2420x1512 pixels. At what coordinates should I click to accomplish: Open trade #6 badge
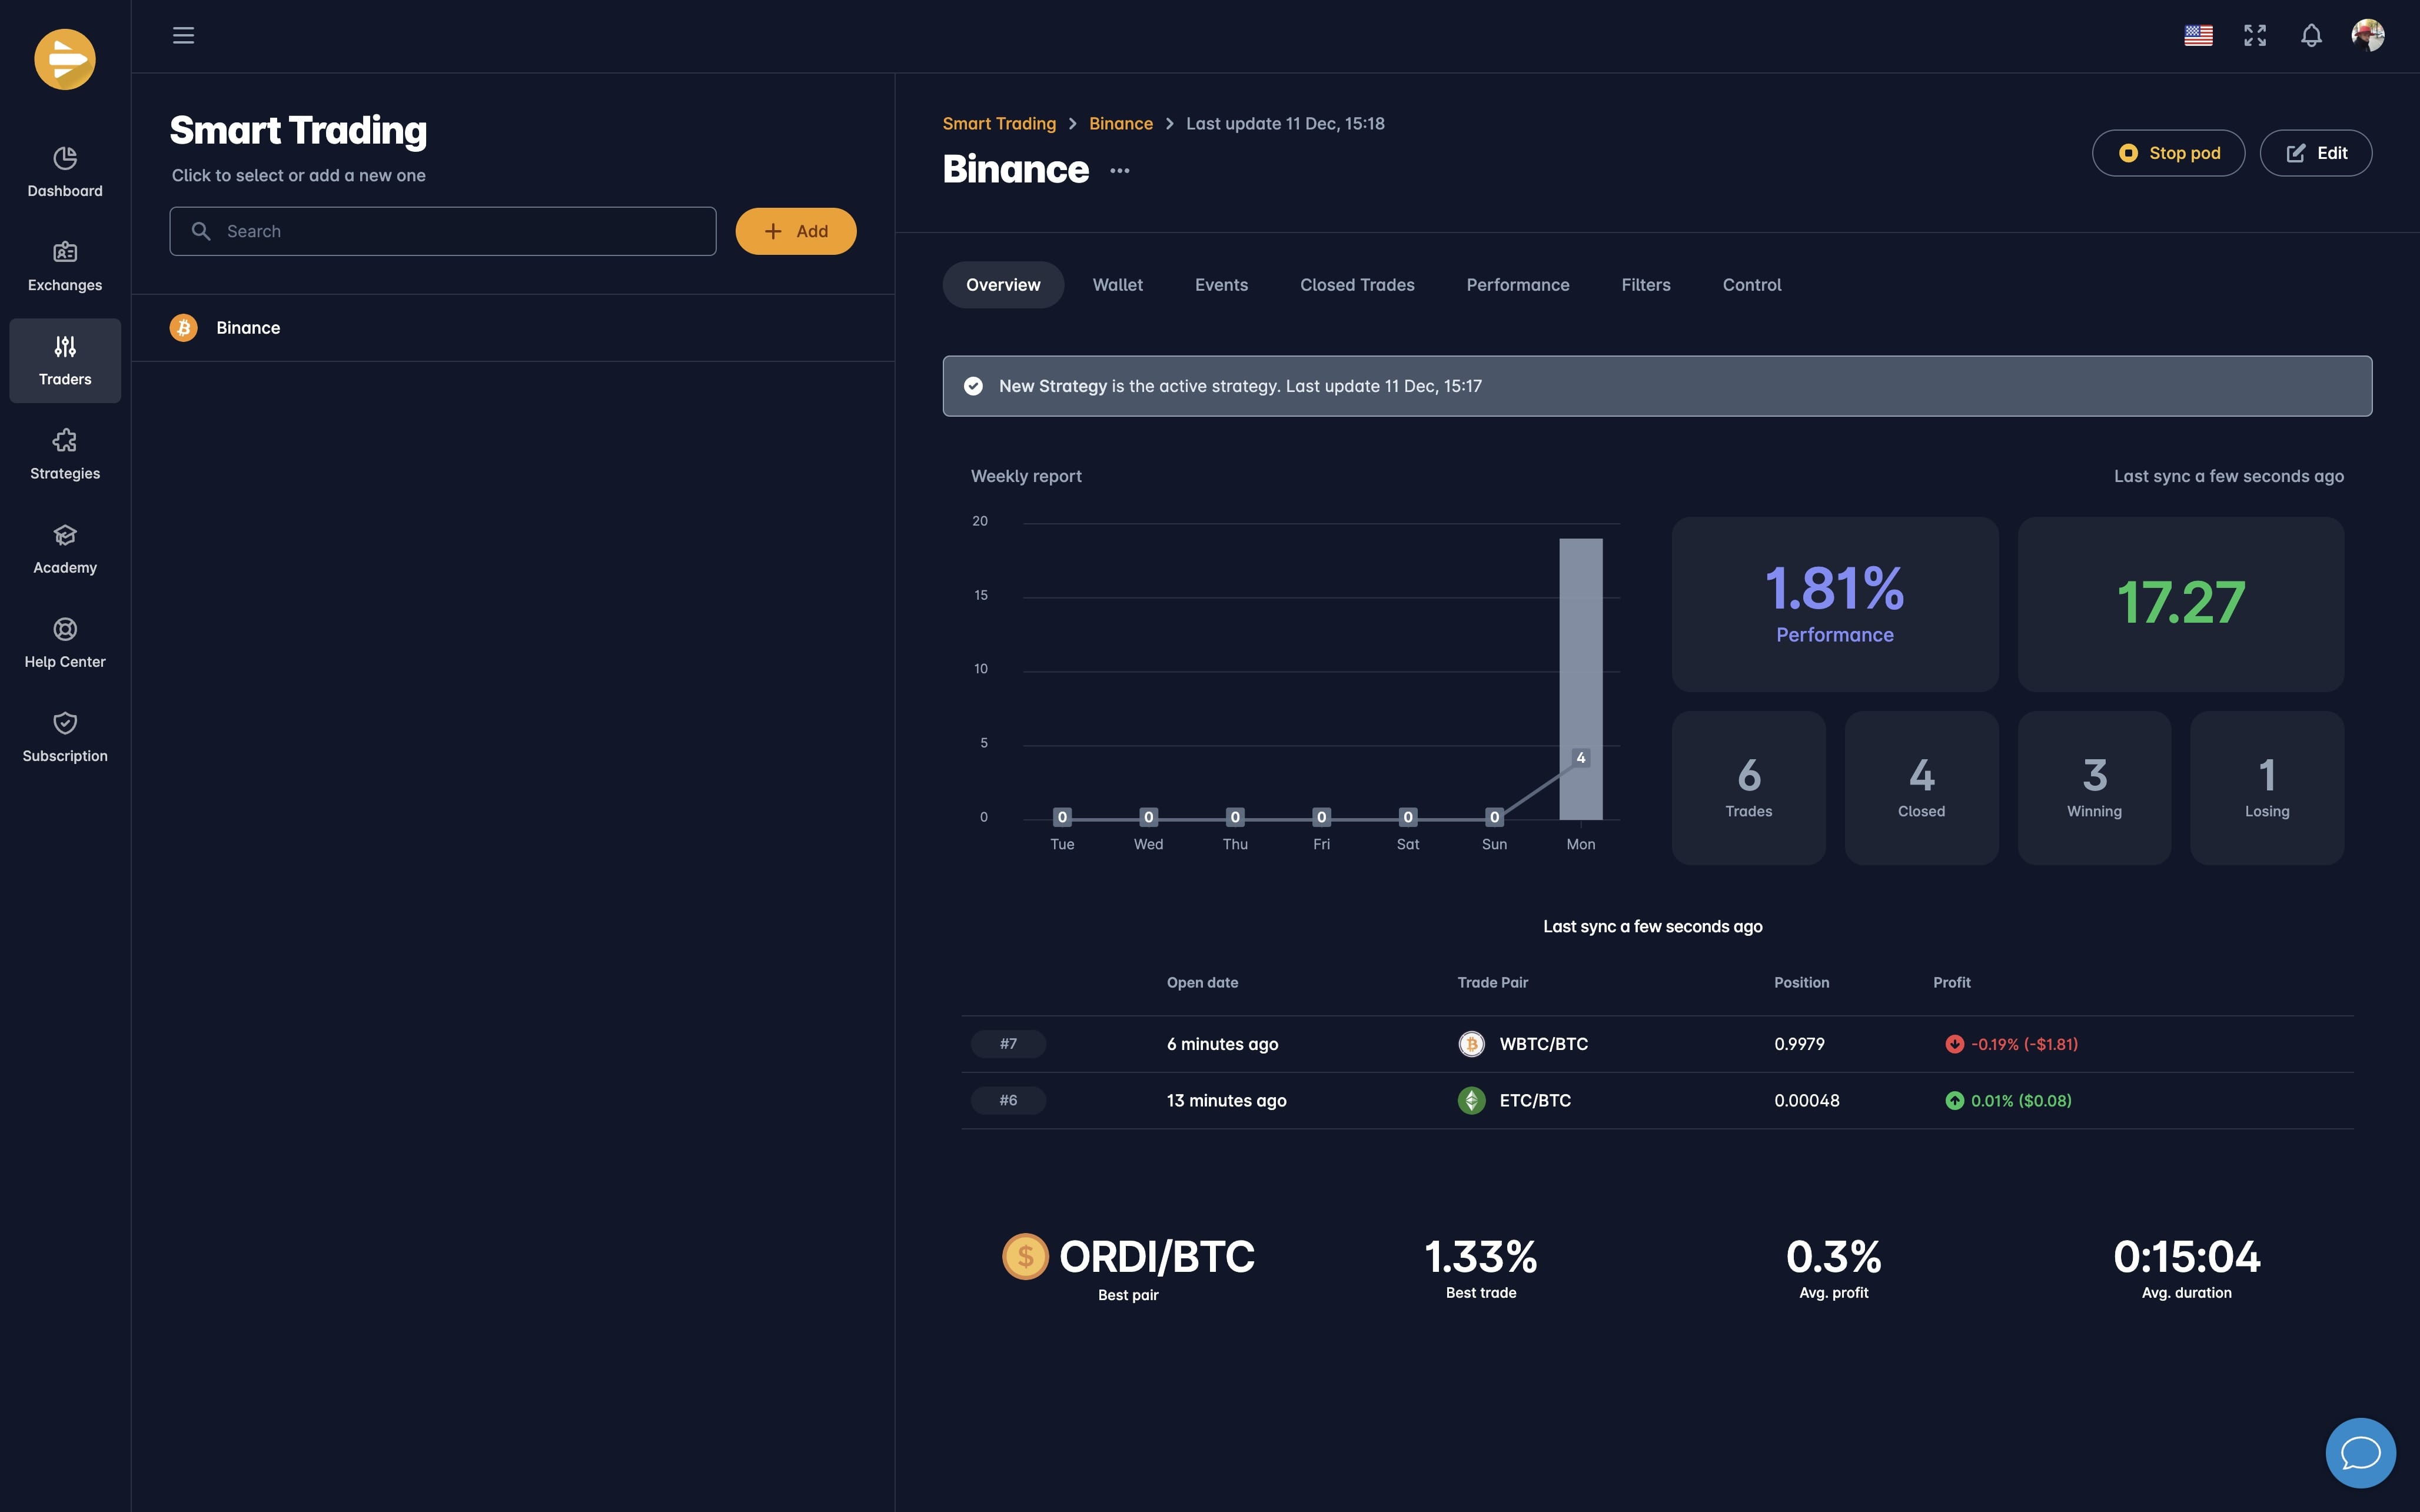[1008, 1100]
